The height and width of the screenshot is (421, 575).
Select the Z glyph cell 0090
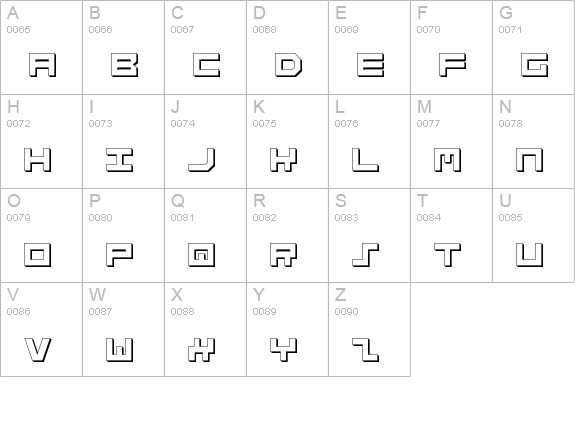pyautogui.click(x=369, y=329)
